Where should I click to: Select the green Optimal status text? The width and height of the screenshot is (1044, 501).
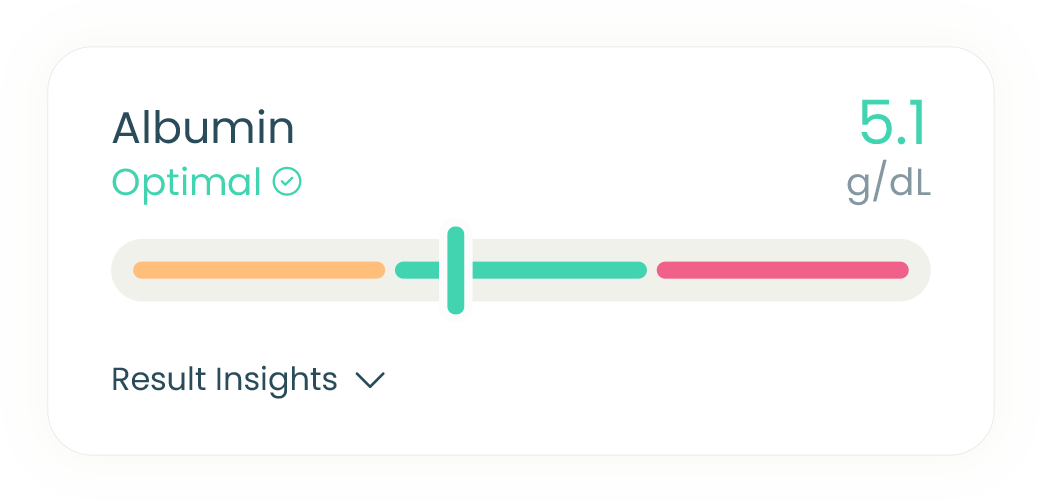[x=186, y=183]
